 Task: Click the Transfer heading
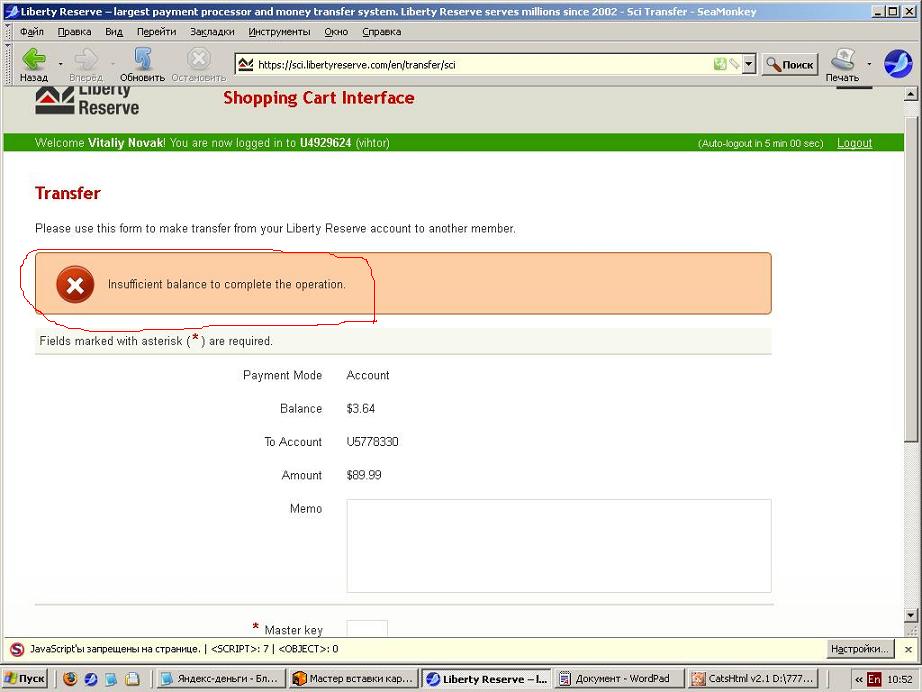68,193
